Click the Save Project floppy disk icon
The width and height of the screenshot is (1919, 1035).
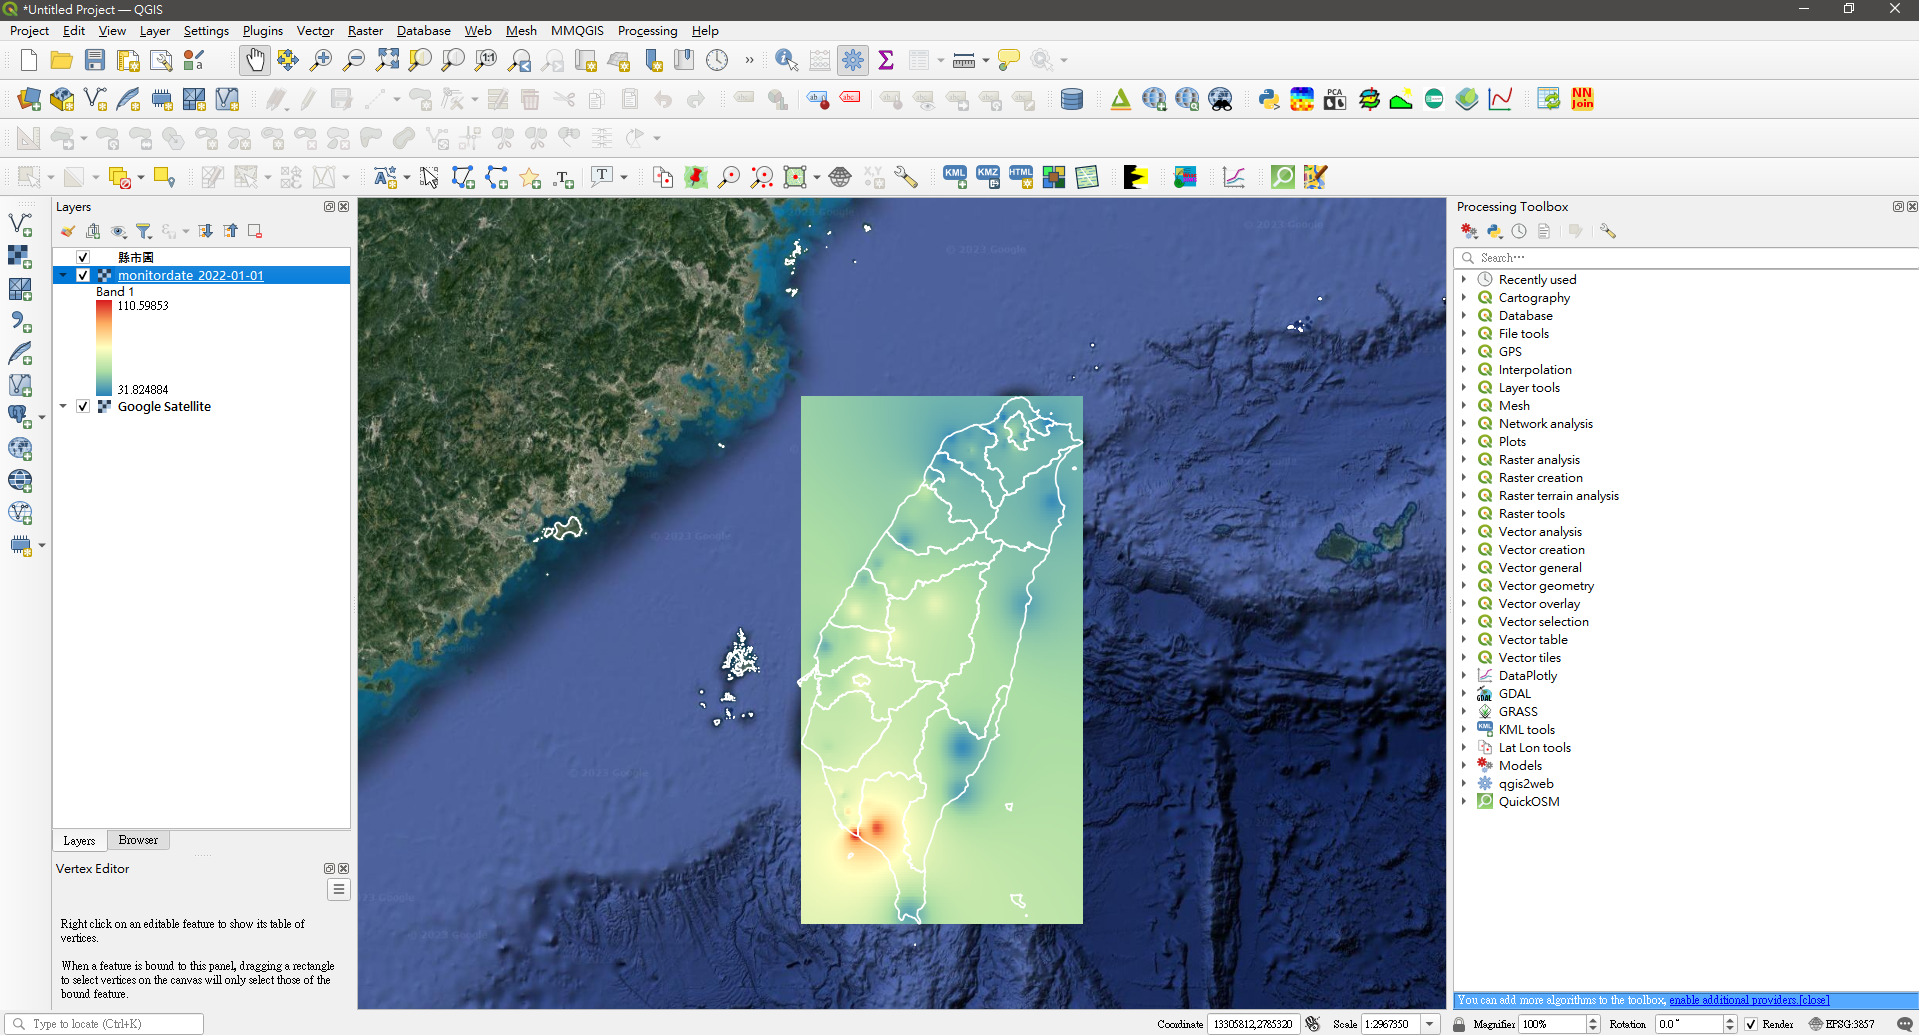click(95, 60)
